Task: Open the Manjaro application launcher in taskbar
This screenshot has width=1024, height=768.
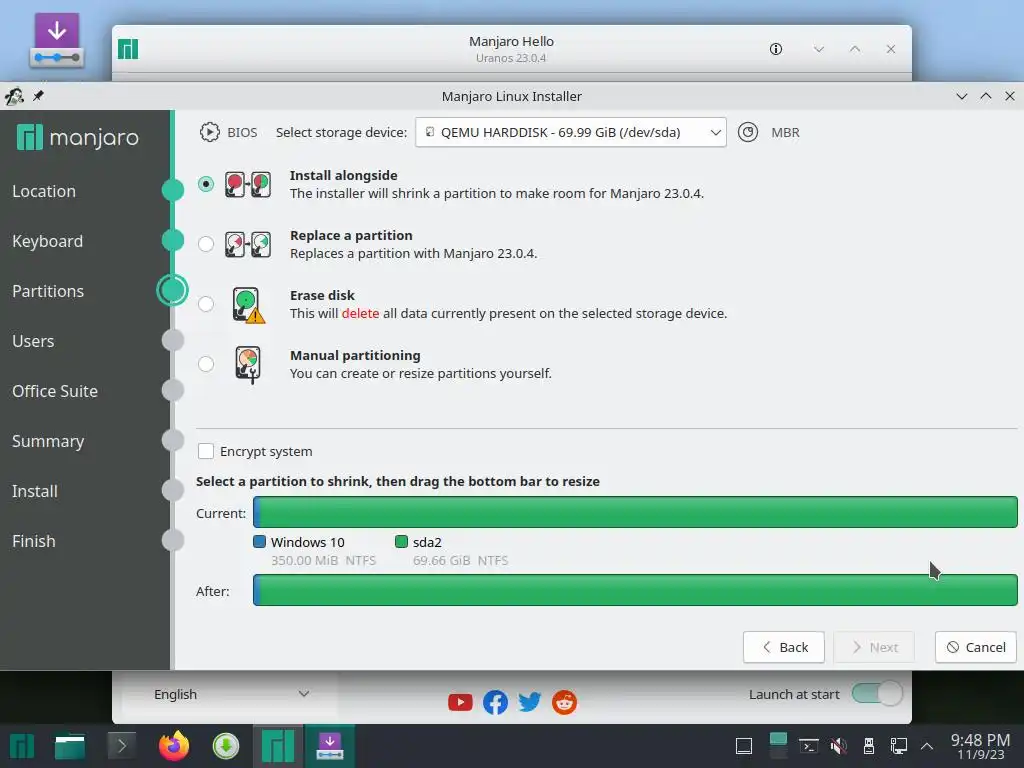Action: [x=22, y=746]
